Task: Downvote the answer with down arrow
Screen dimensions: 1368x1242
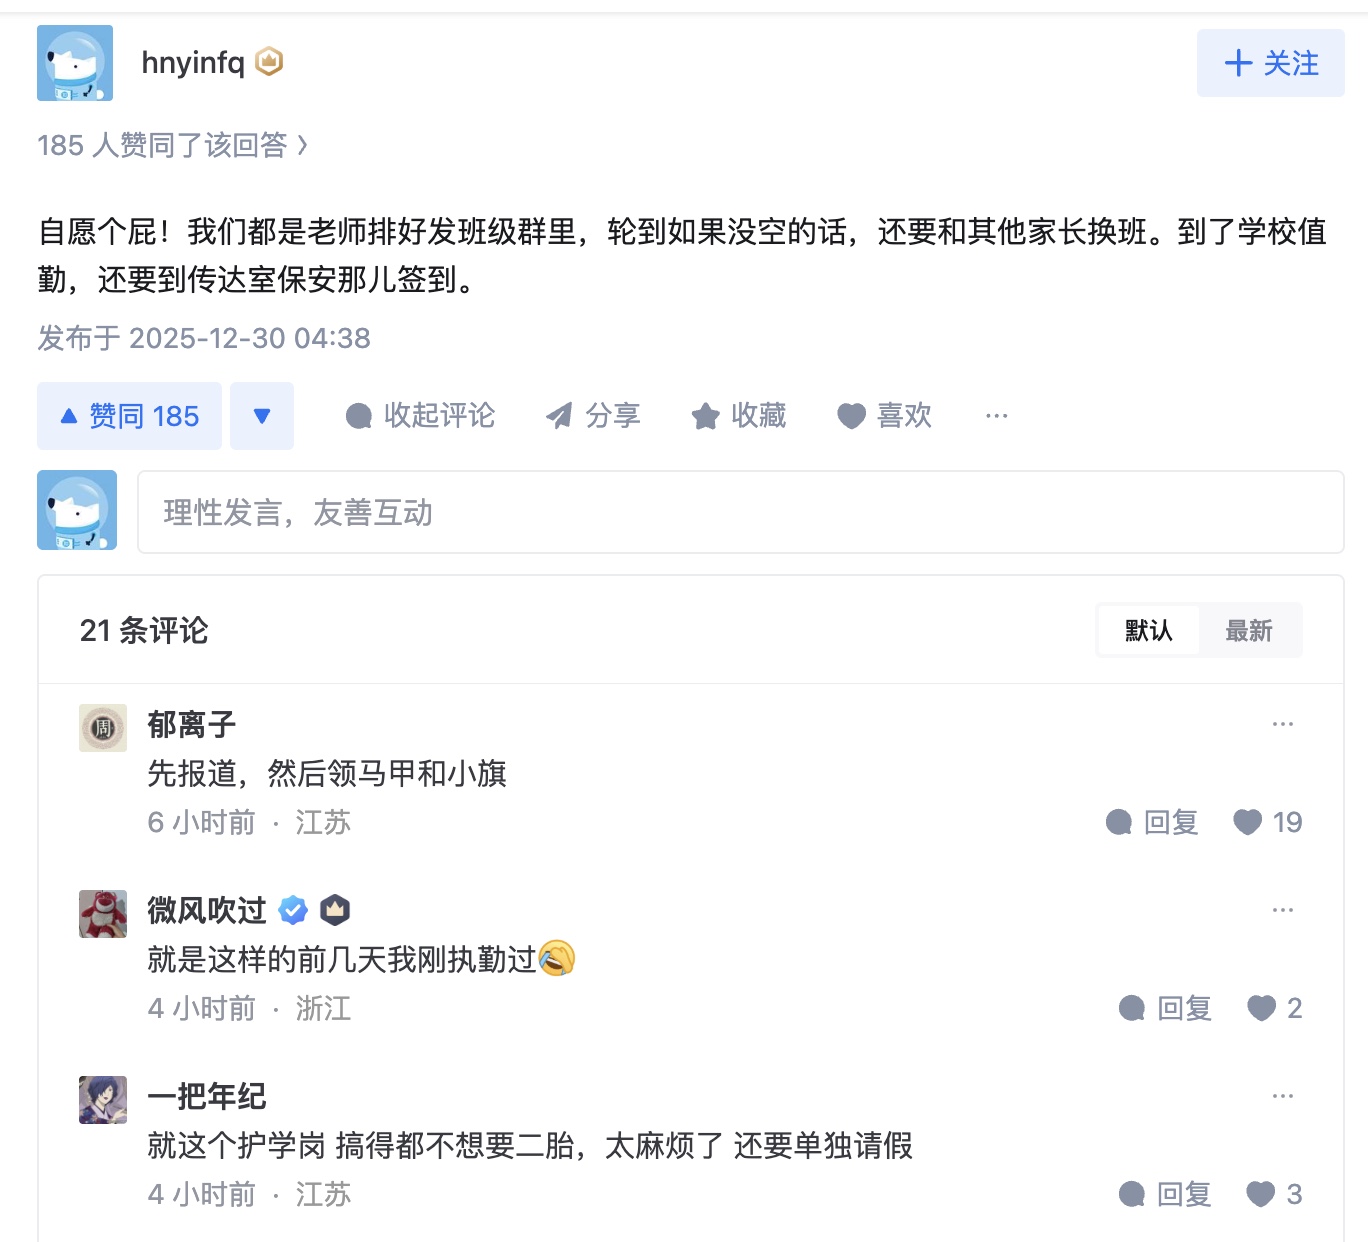Action: coord(262,416)
